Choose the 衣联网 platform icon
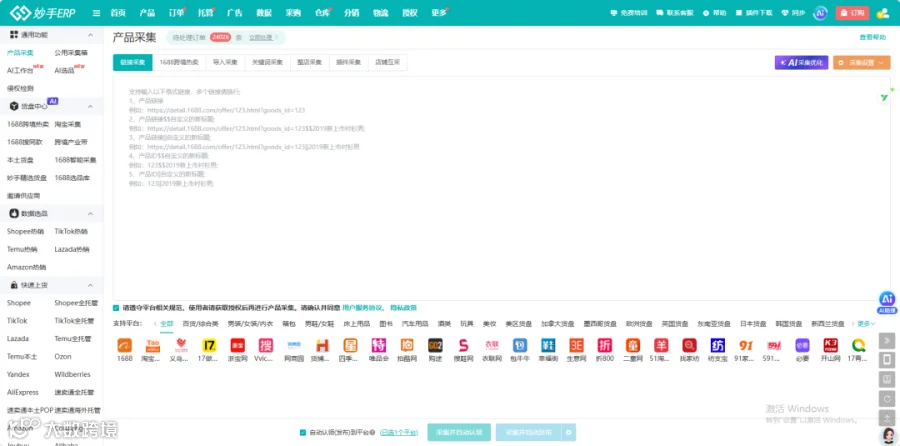 (492, 345)
